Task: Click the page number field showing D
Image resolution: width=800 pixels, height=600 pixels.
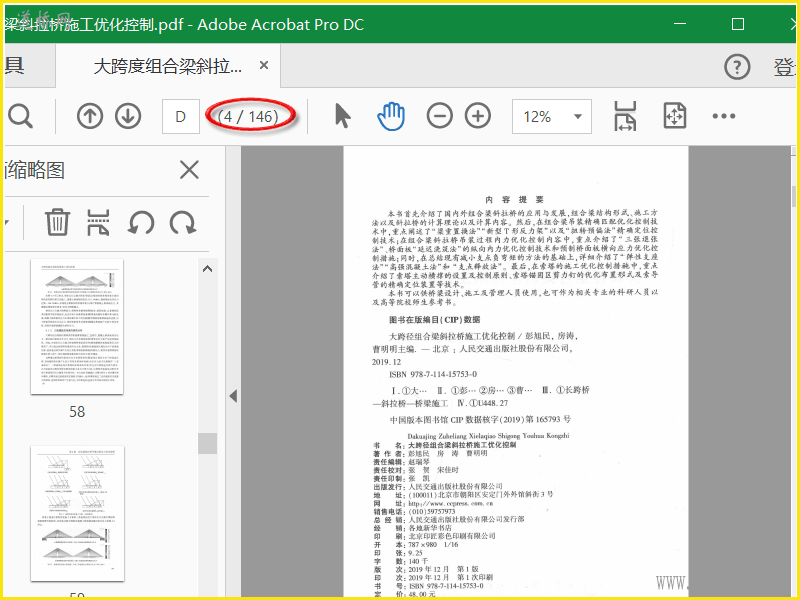Action: 181,116
